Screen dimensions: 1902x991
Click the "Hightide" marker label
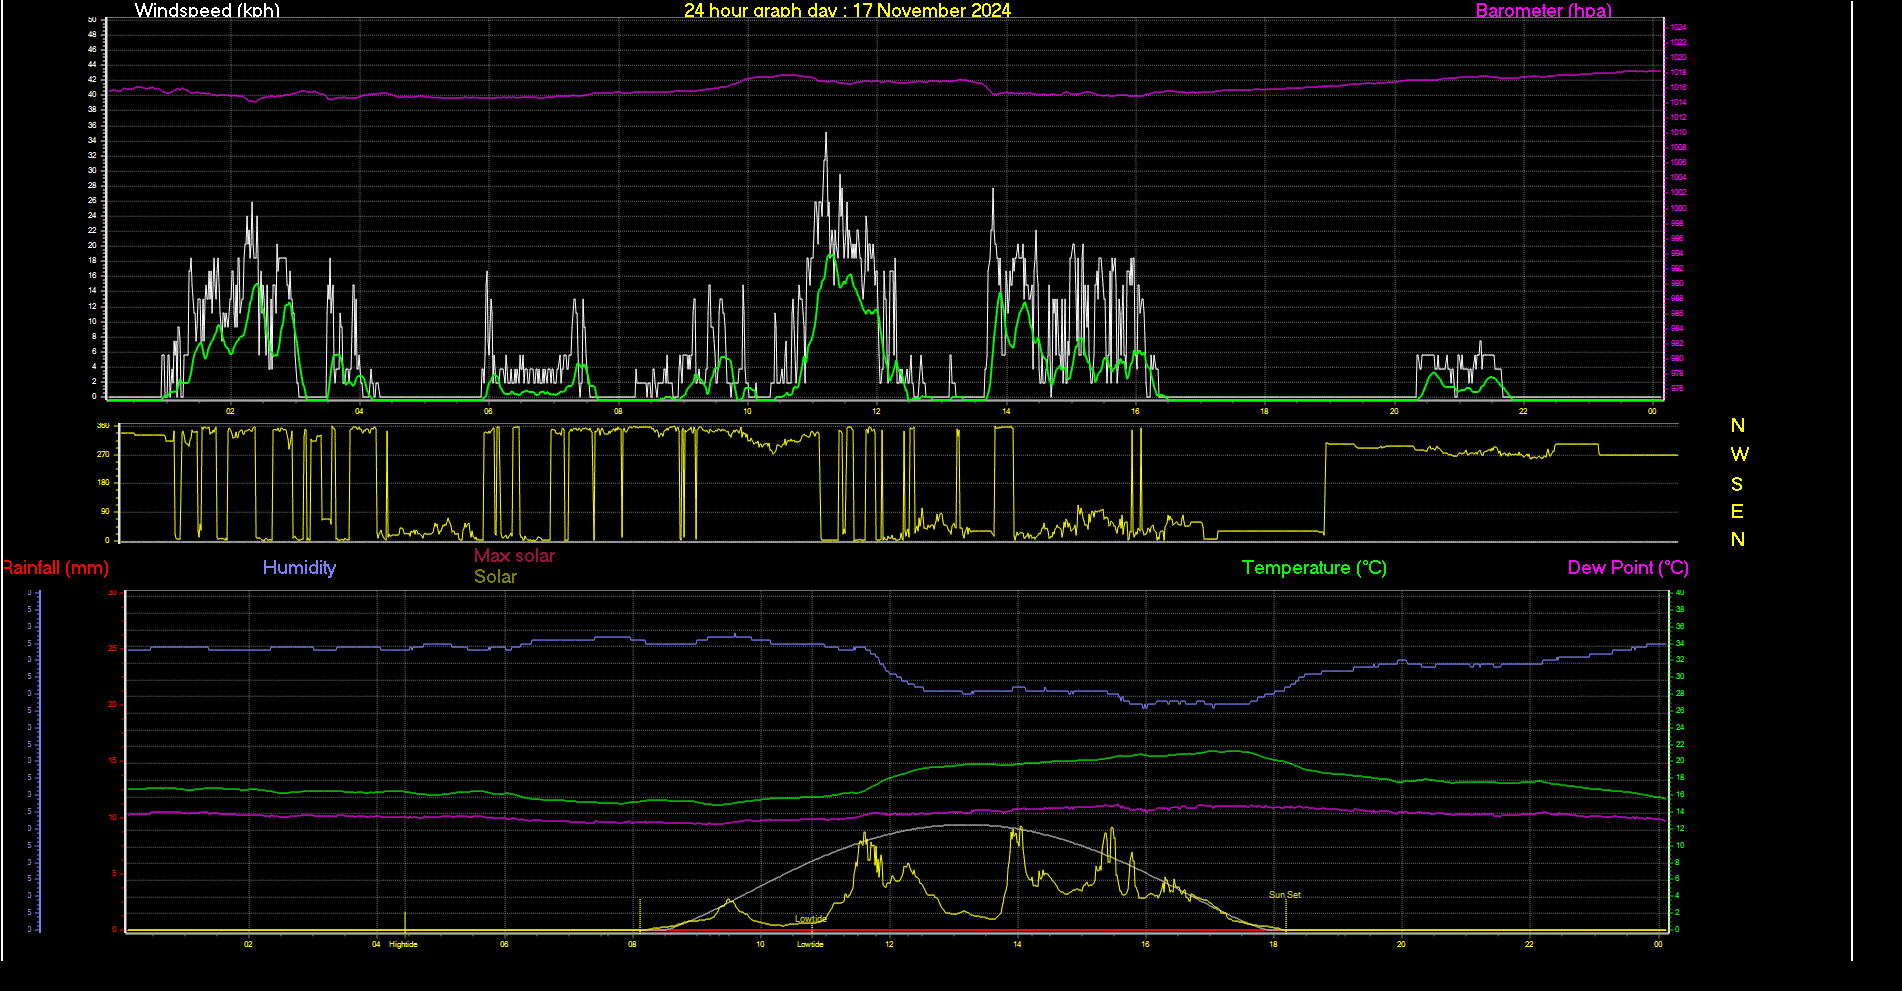coord(403,944)
